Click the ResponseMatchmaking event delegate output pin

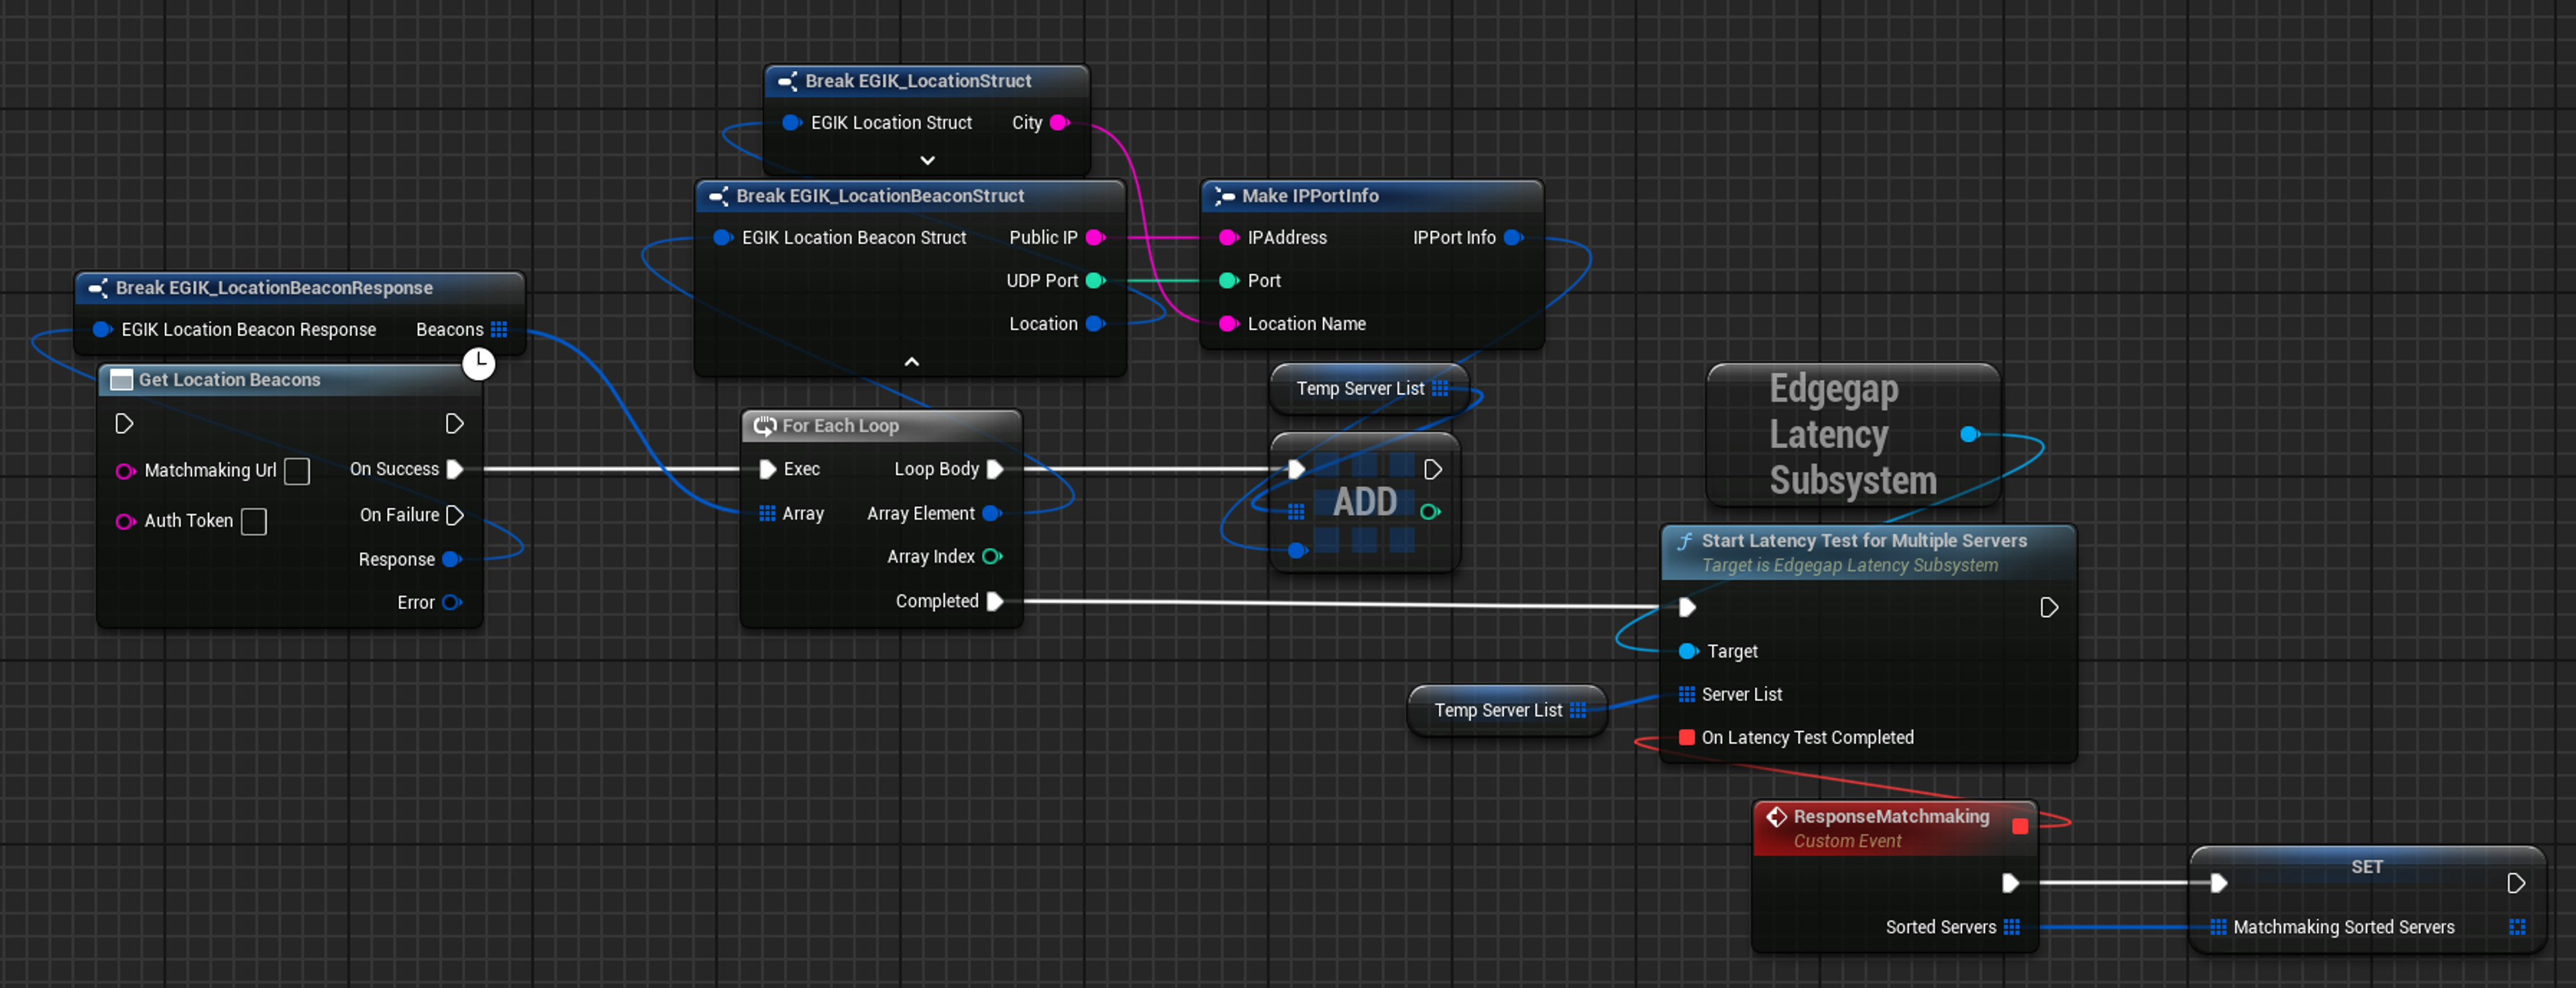coord(2020,826)
